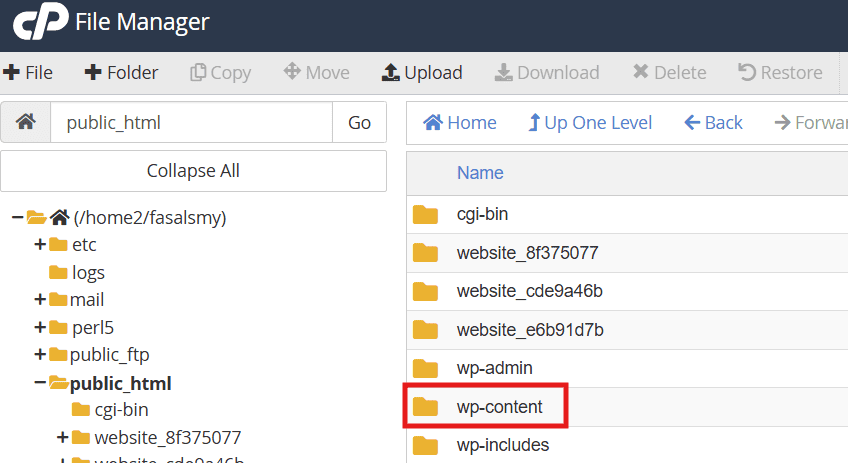Screen dimensions: 848x463
Task: Click the Collapse All button
Action: (193, 171)
